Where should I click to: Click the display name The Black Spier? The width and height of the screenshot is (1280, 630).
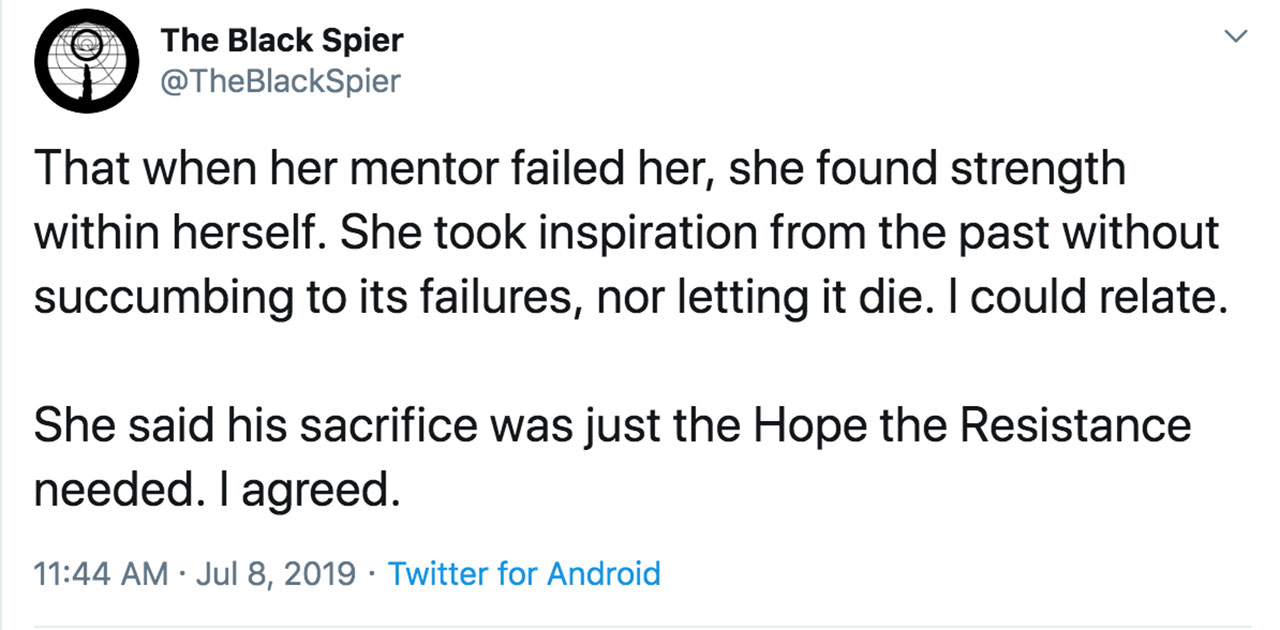(281, 40)
